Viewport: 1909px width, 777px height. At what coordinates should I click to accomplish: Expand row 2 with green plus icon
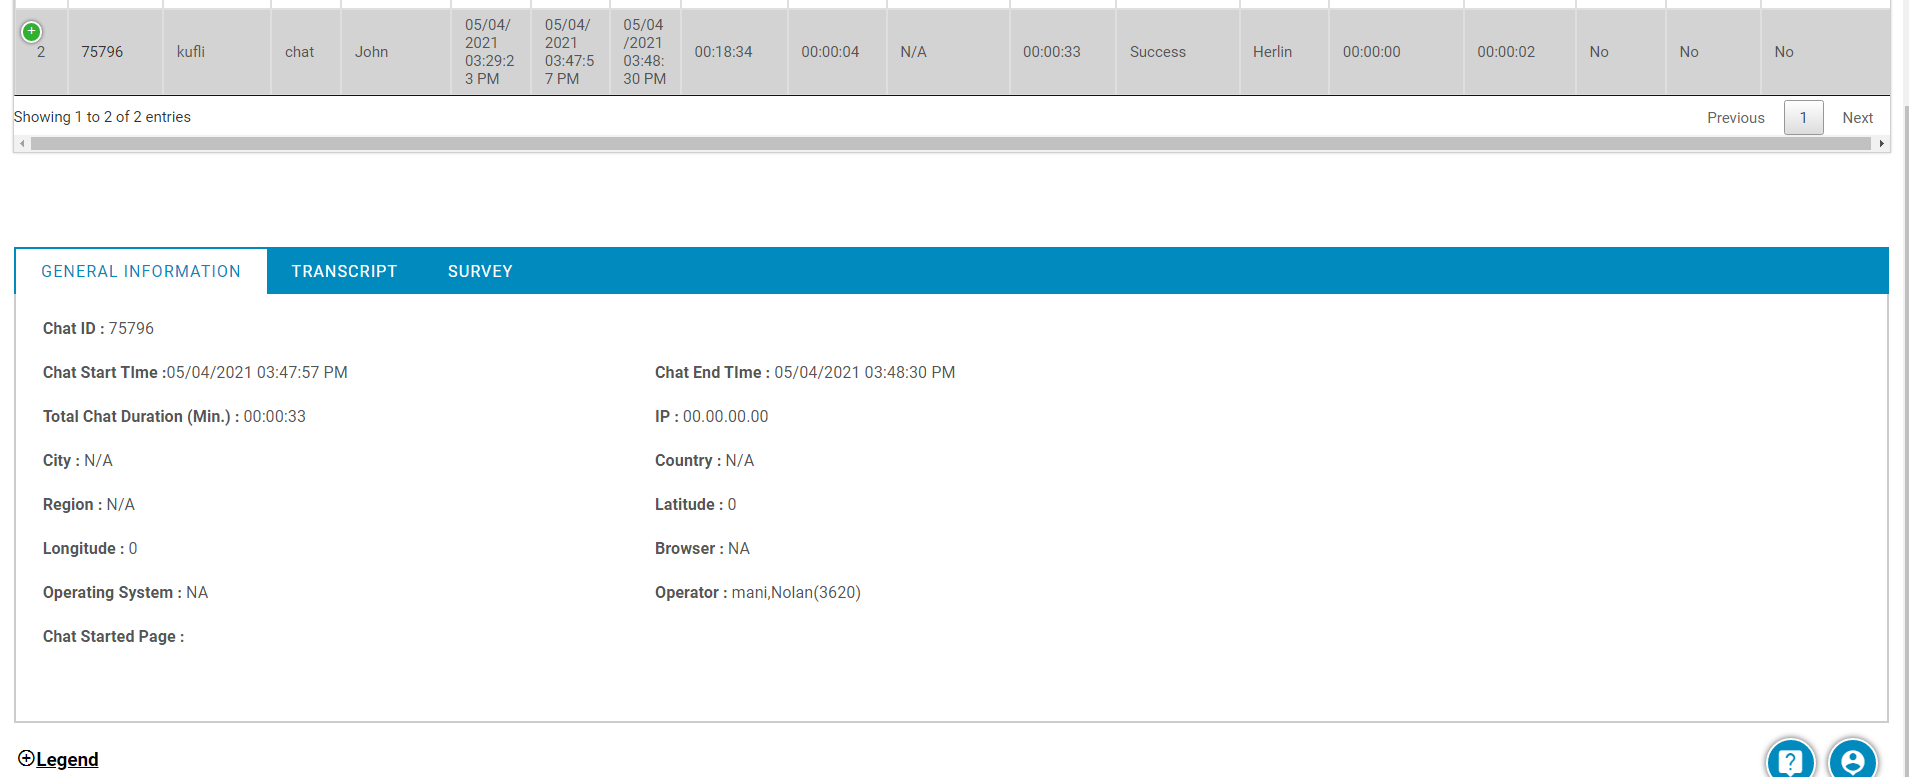tap(32, 32)
